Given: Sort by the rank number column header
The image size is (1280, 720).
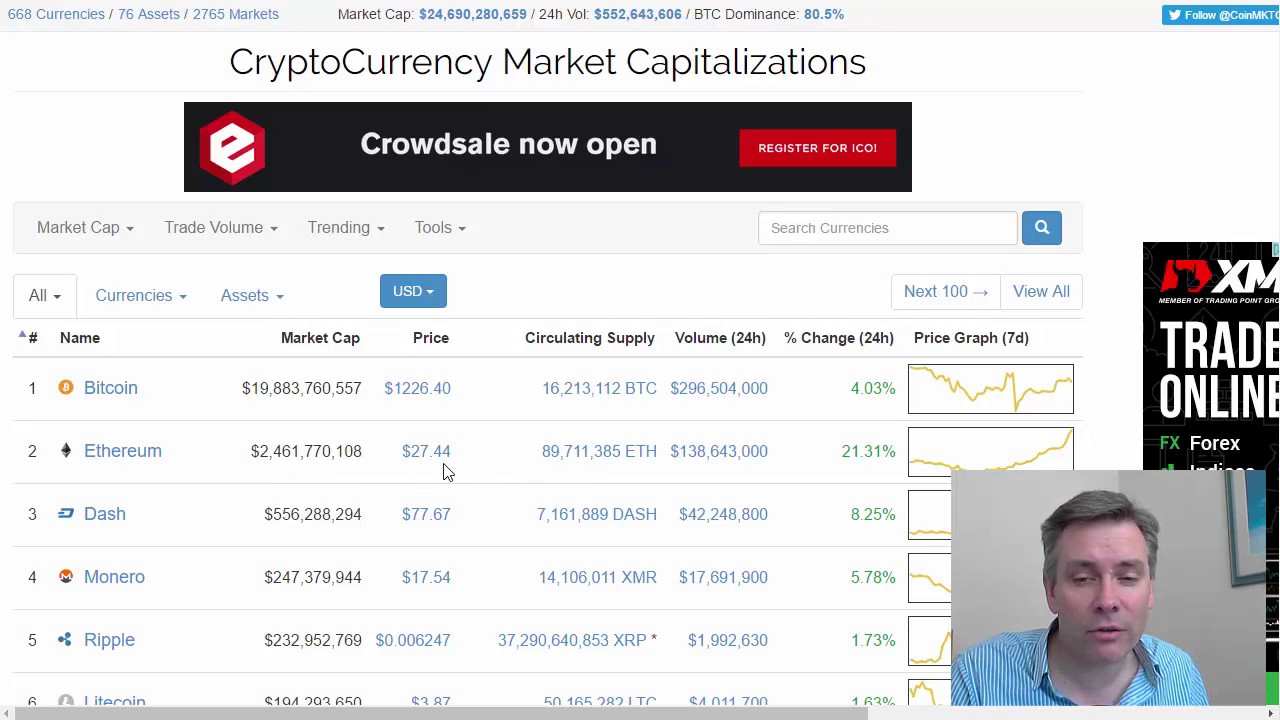Looking at the screenshot, I should click(32, 338).
